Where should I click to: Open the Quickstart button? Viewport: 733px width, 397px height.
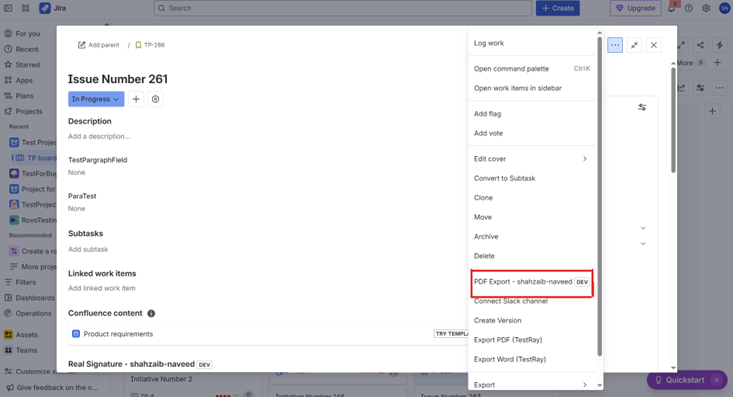tap(680, 380)
